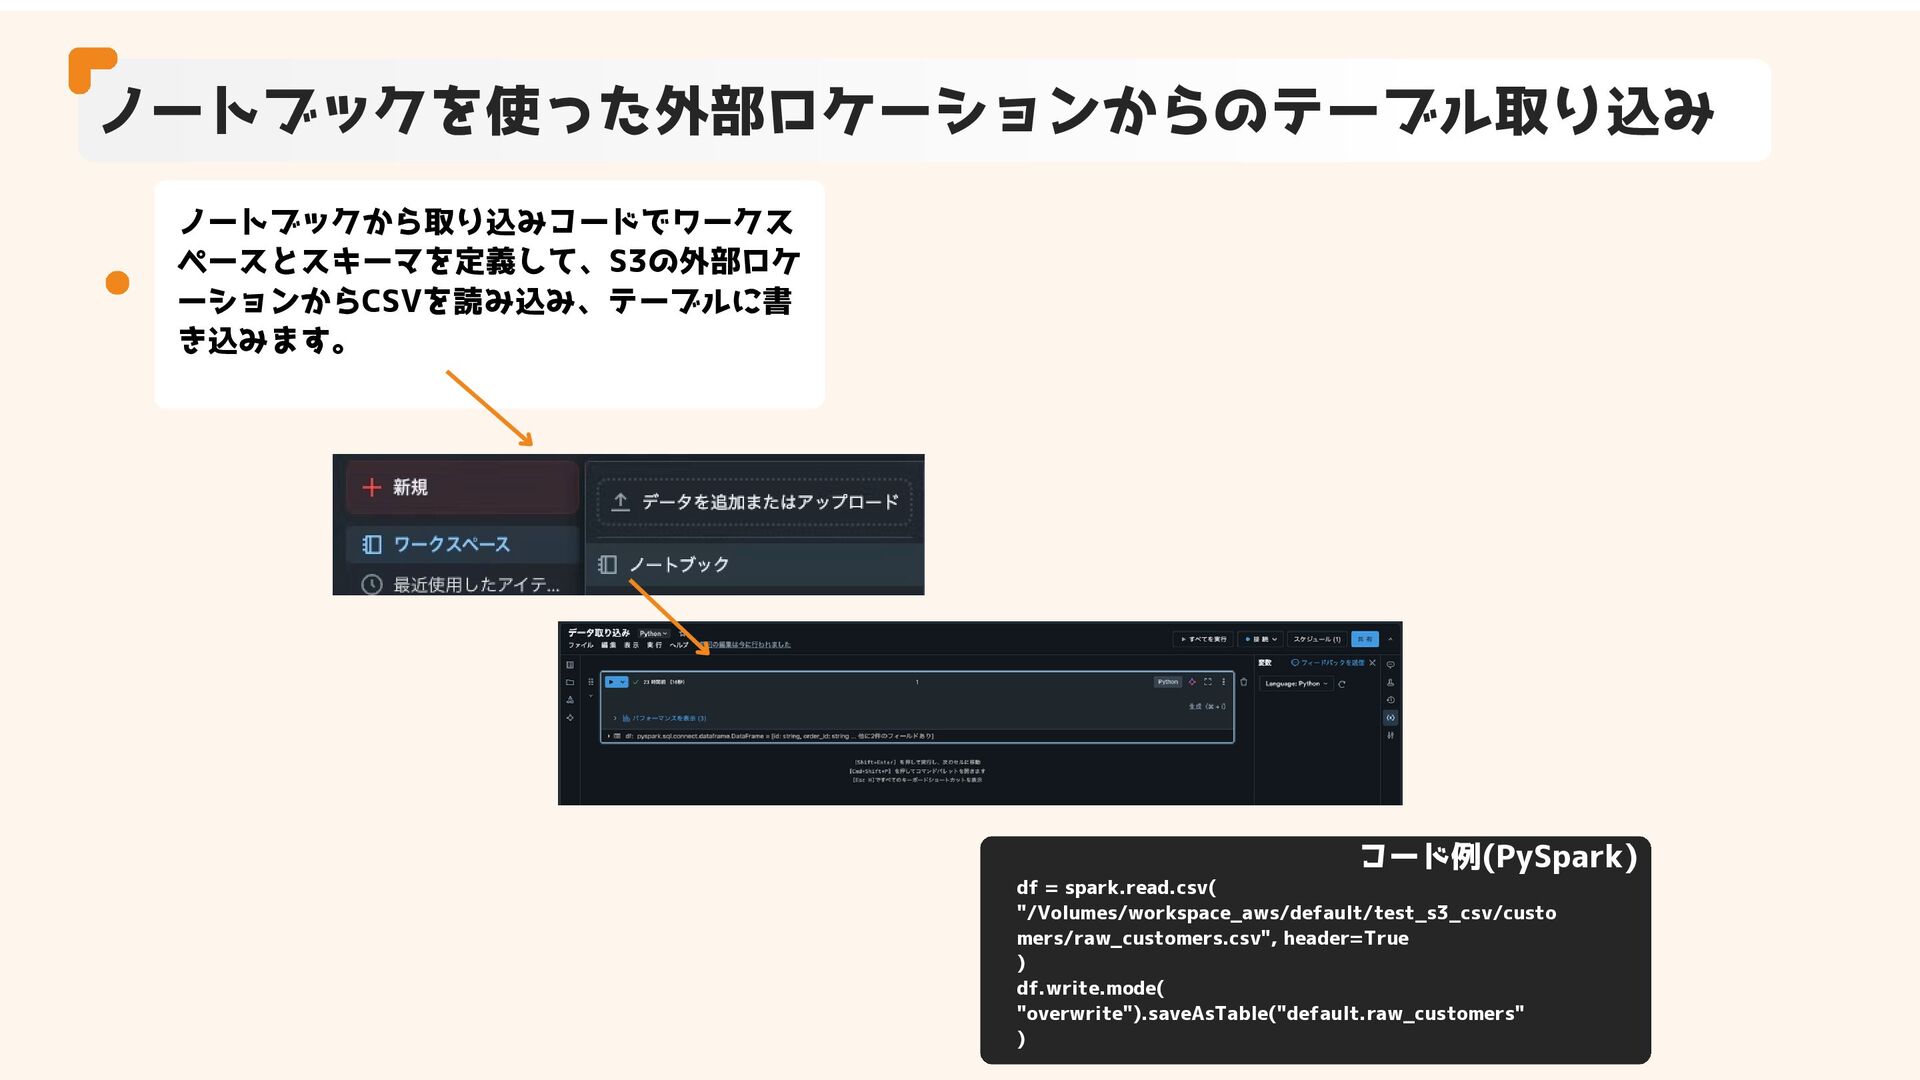The width and height of the screenshot is (1920, 1080).
Task: Refresh variables list with reload icon
Action: click(x=1342, y=684)
